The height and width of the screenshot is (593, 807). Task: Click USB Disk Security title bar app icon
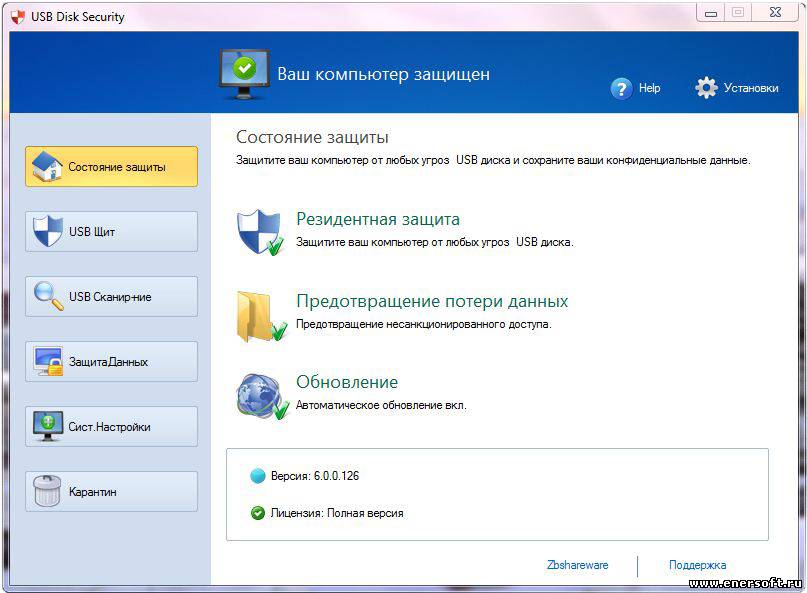point(18,17)
